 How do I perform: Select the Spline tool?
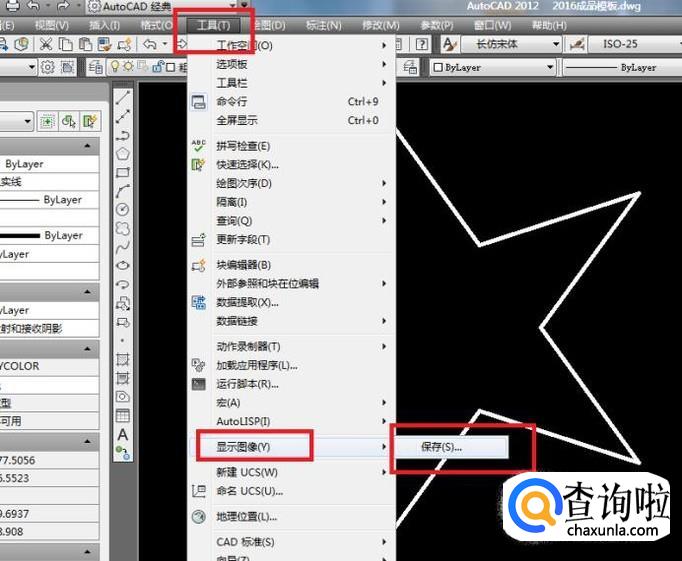(123, 247)
